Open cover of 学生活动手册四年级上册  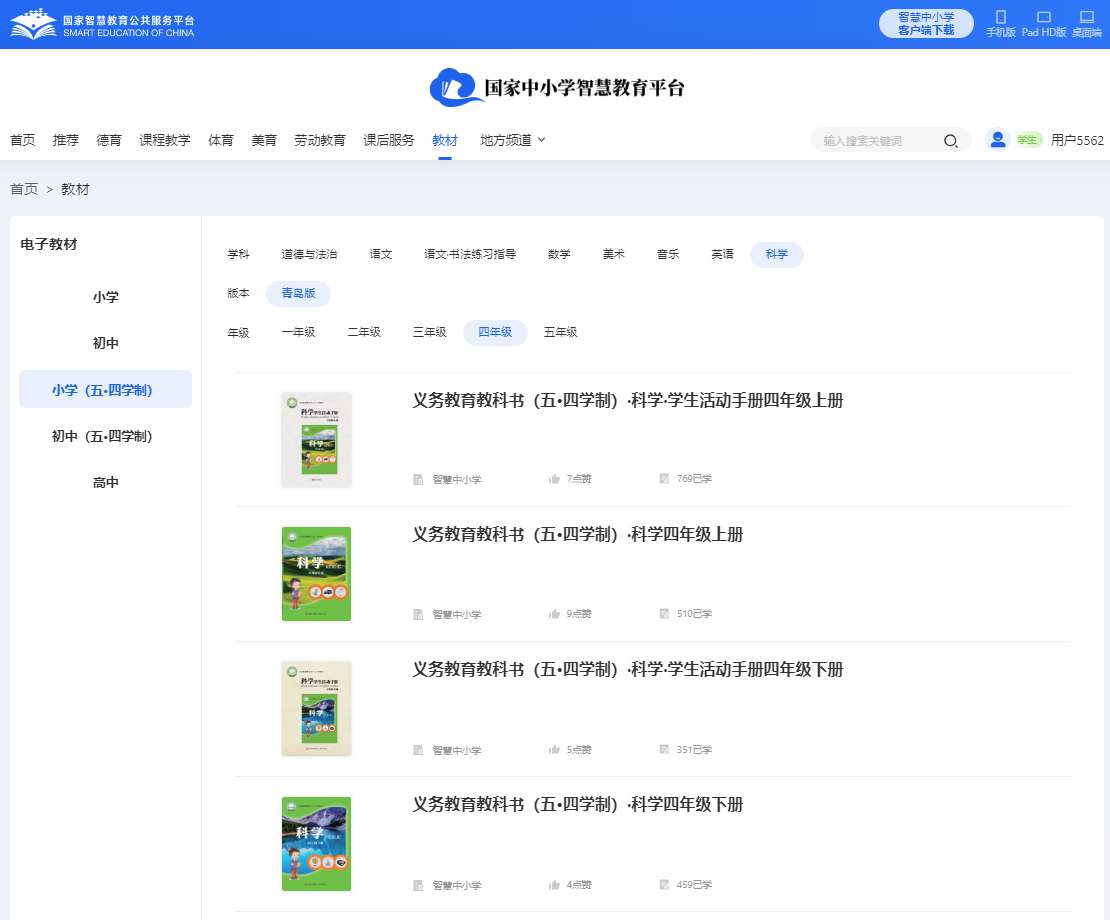coord(316,439)
